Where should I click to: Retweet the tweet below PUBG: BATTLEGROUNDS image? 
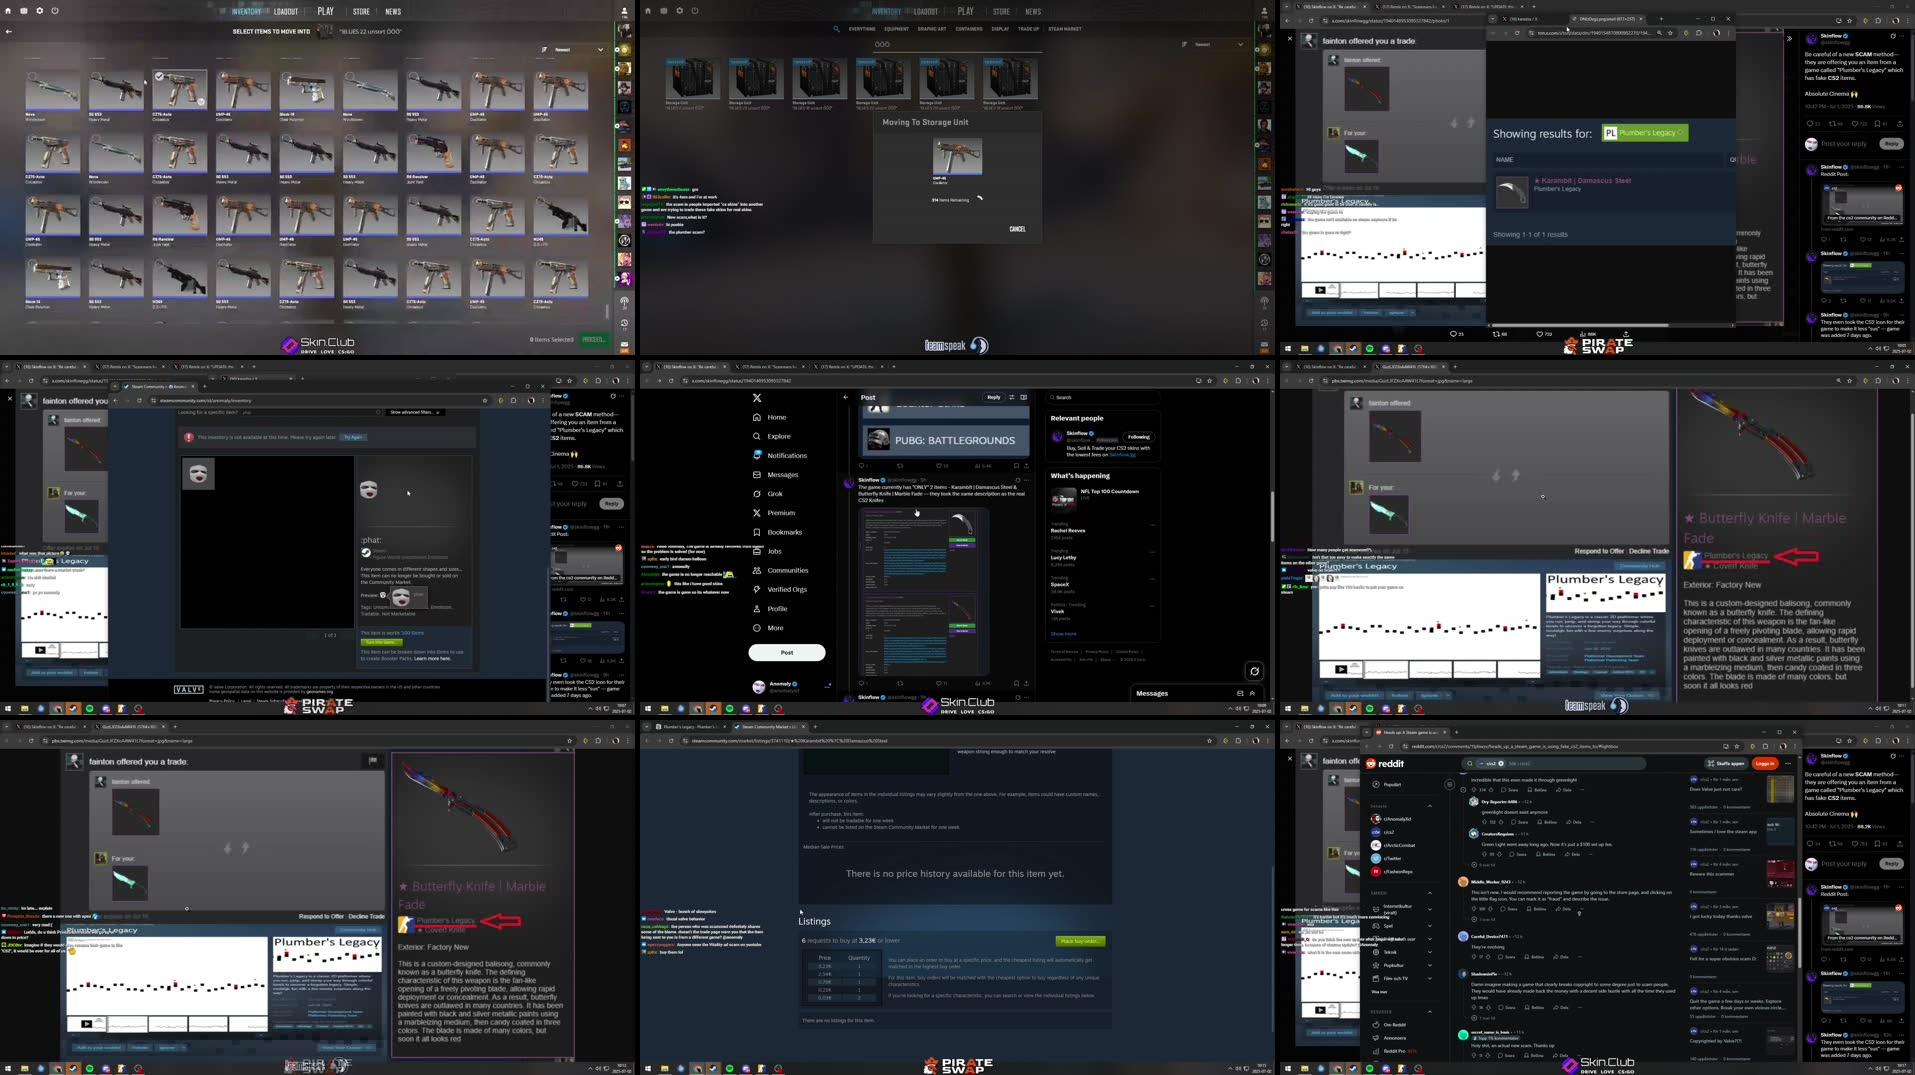click(x=900, y=465)
